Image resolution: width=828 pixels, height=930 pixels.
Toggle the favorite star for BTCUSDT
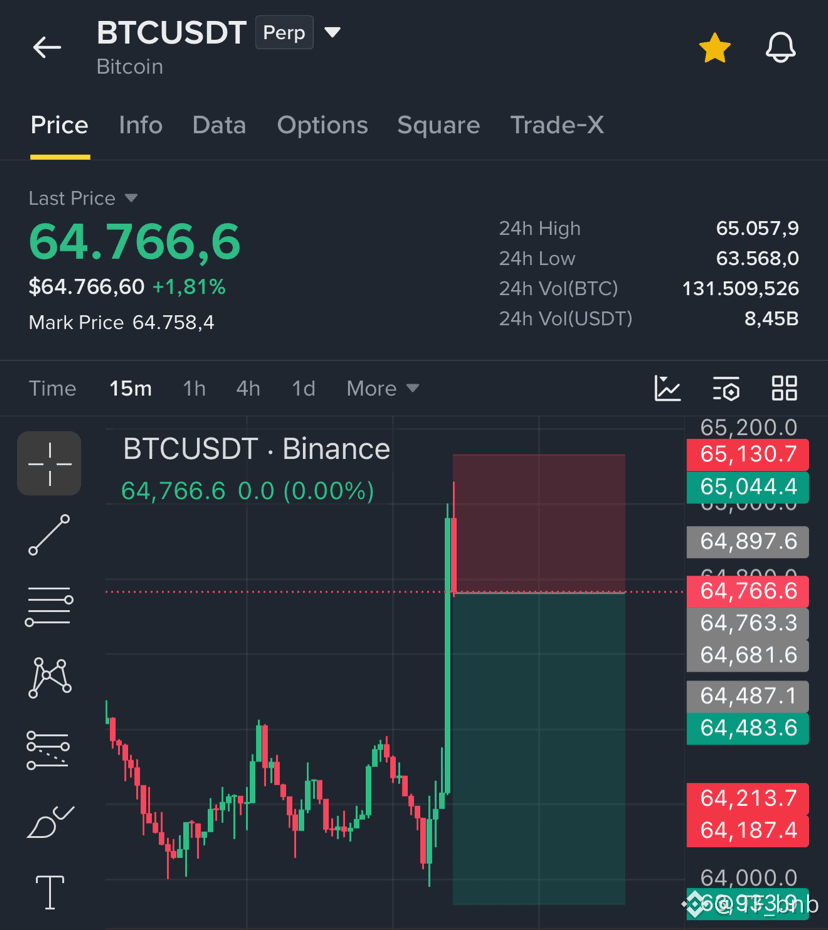click(715, 48)
